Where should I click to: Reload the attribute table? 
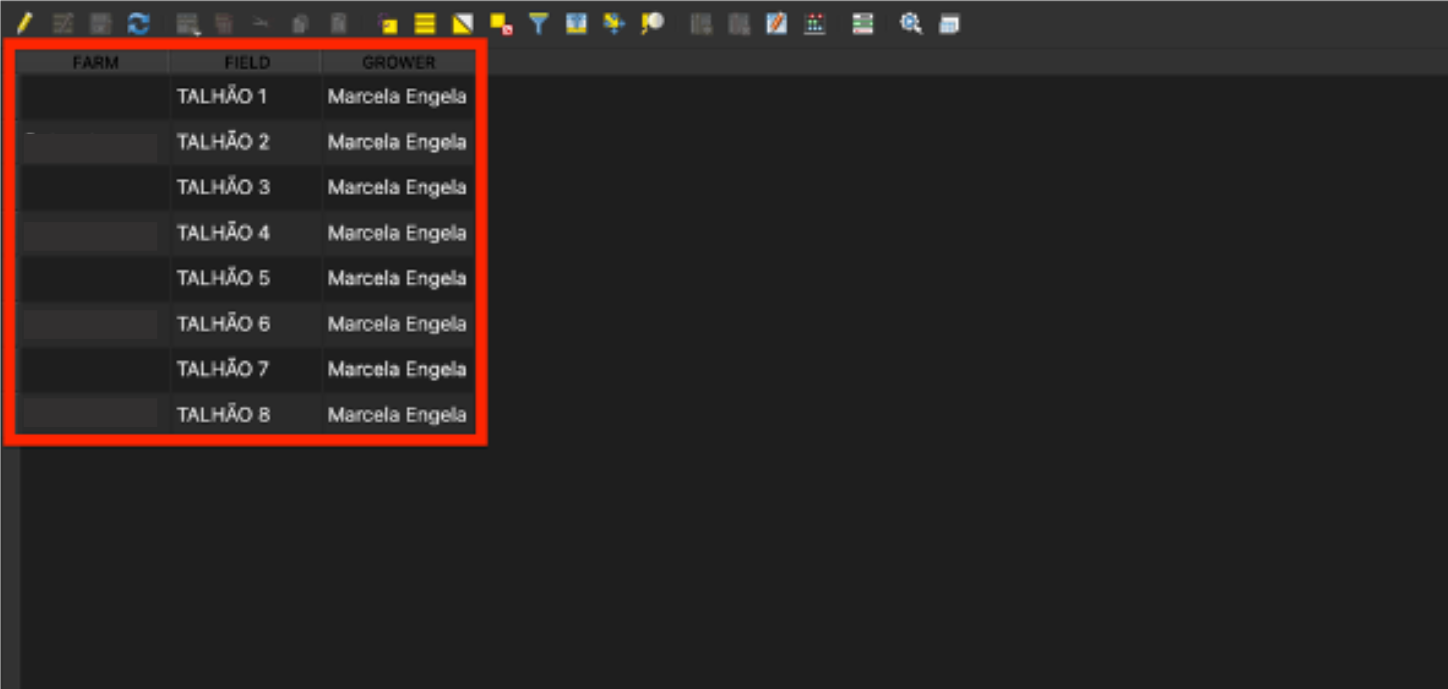click(138, 23)
